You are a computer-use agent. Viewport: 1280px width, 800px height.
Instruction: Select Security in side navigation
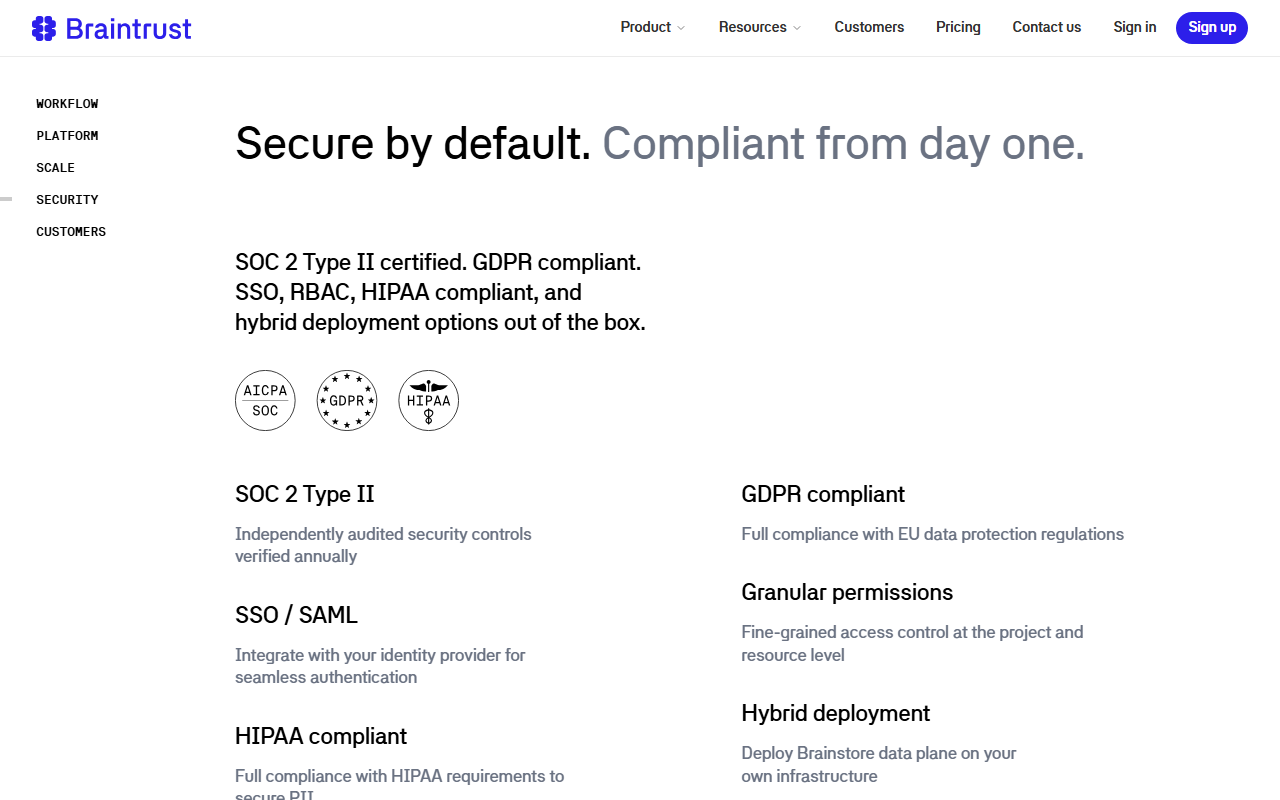(x=67, y=200)
